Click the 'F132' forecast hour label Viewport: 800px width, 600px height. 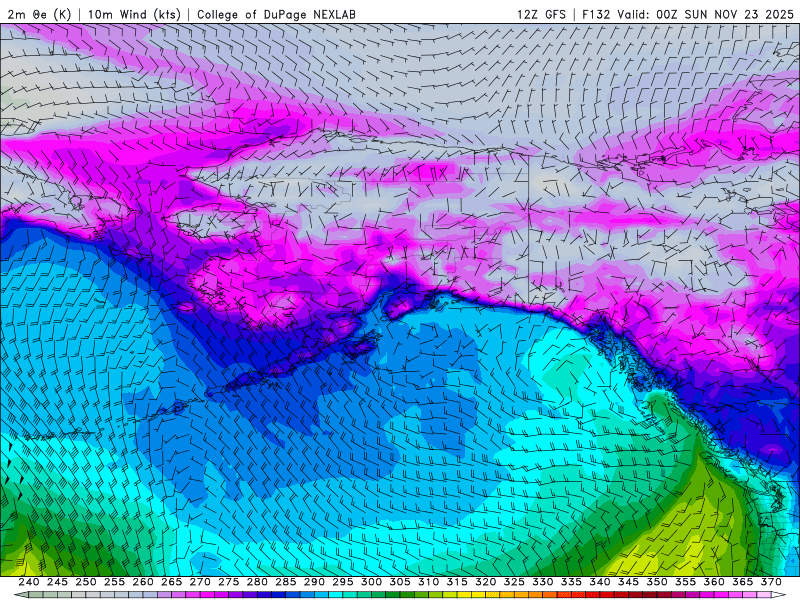point(596,14)
